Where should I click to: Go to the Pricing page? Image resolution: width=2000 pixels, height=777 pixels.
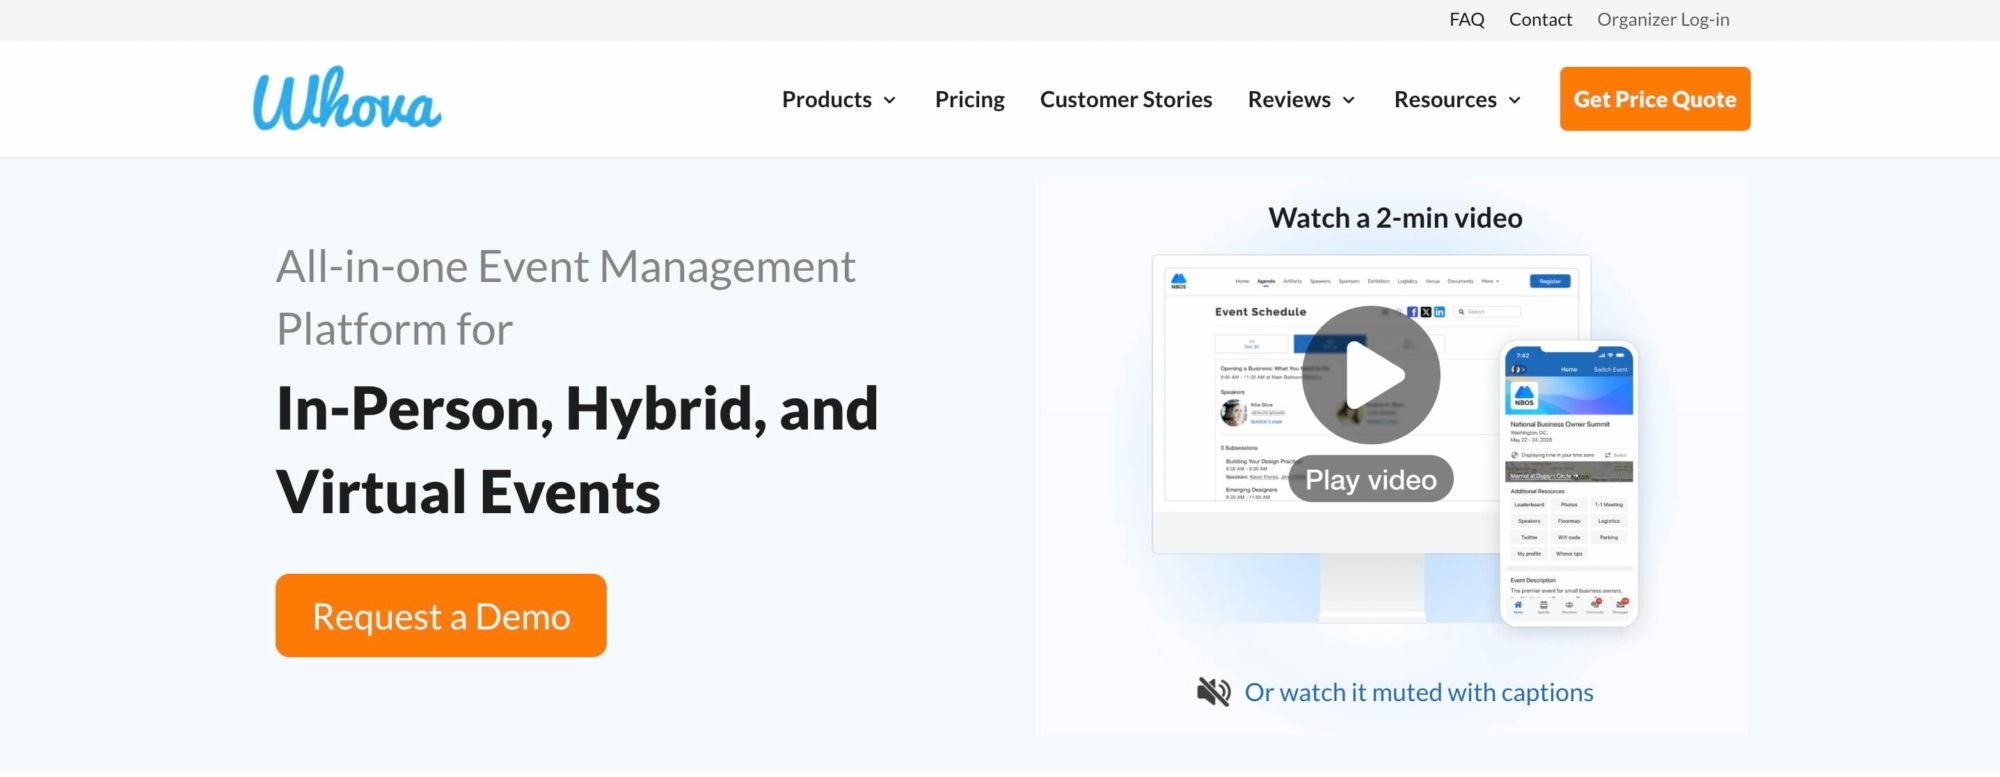[969, 99]
